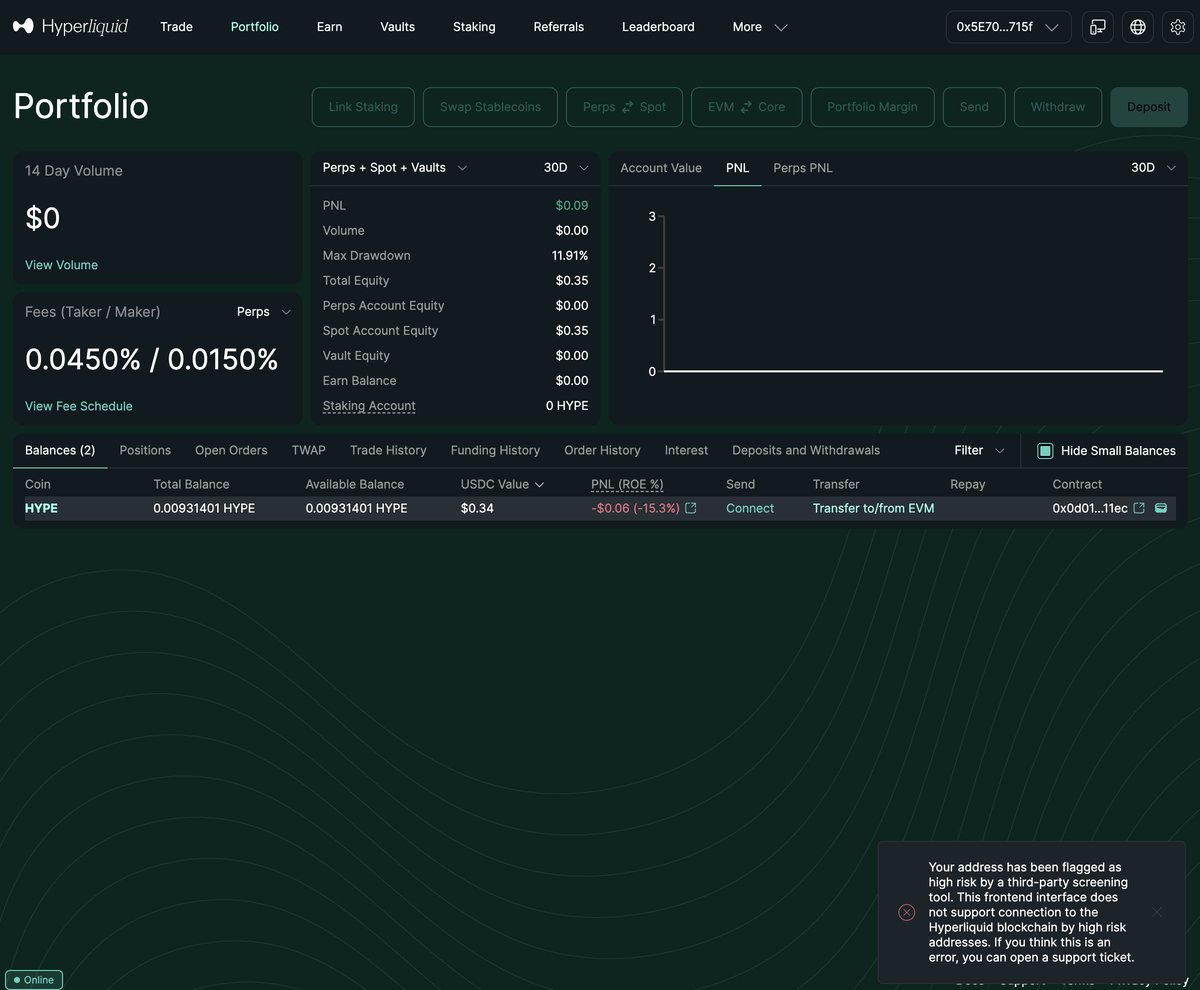
Task: Click the -$0.06 (-15.3%) PNL value
Action: (635, 508)
